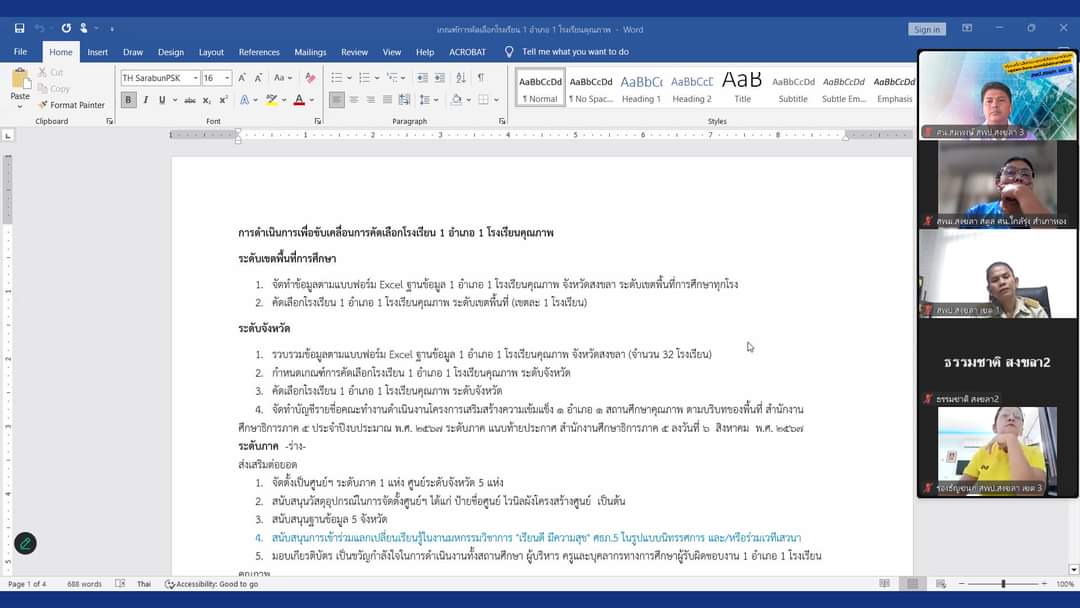Save the document with floppy disk icon
Image resolution: width=1080 pixels, height=608 pixels.
point(19,28)
